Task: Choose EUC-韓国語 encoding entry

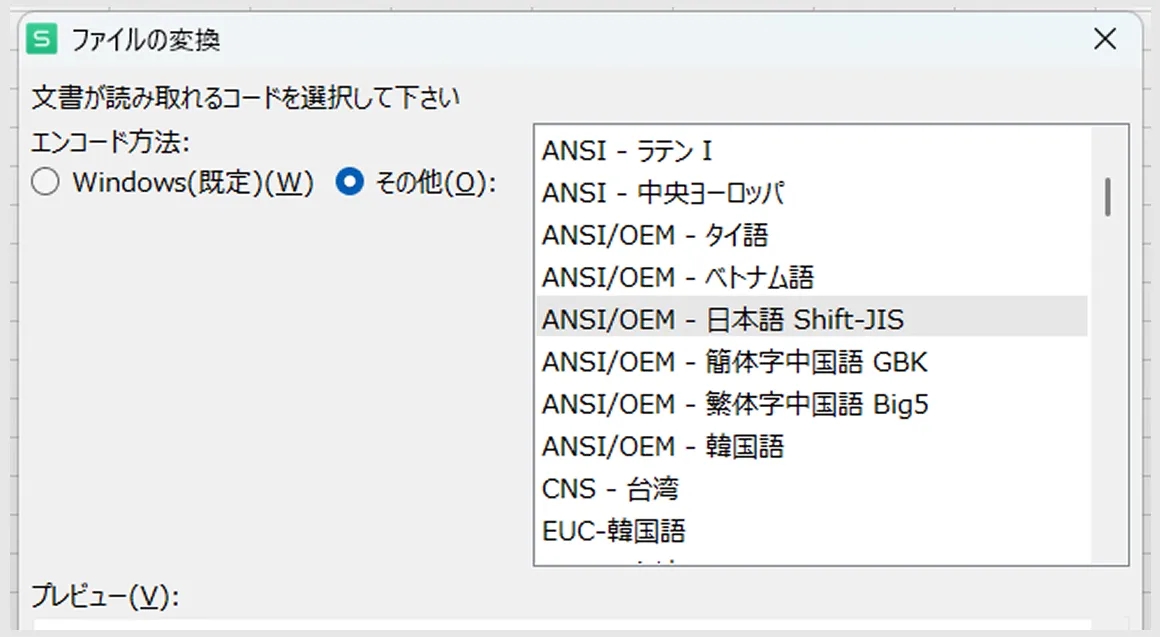Action: (x=812, y=530)
